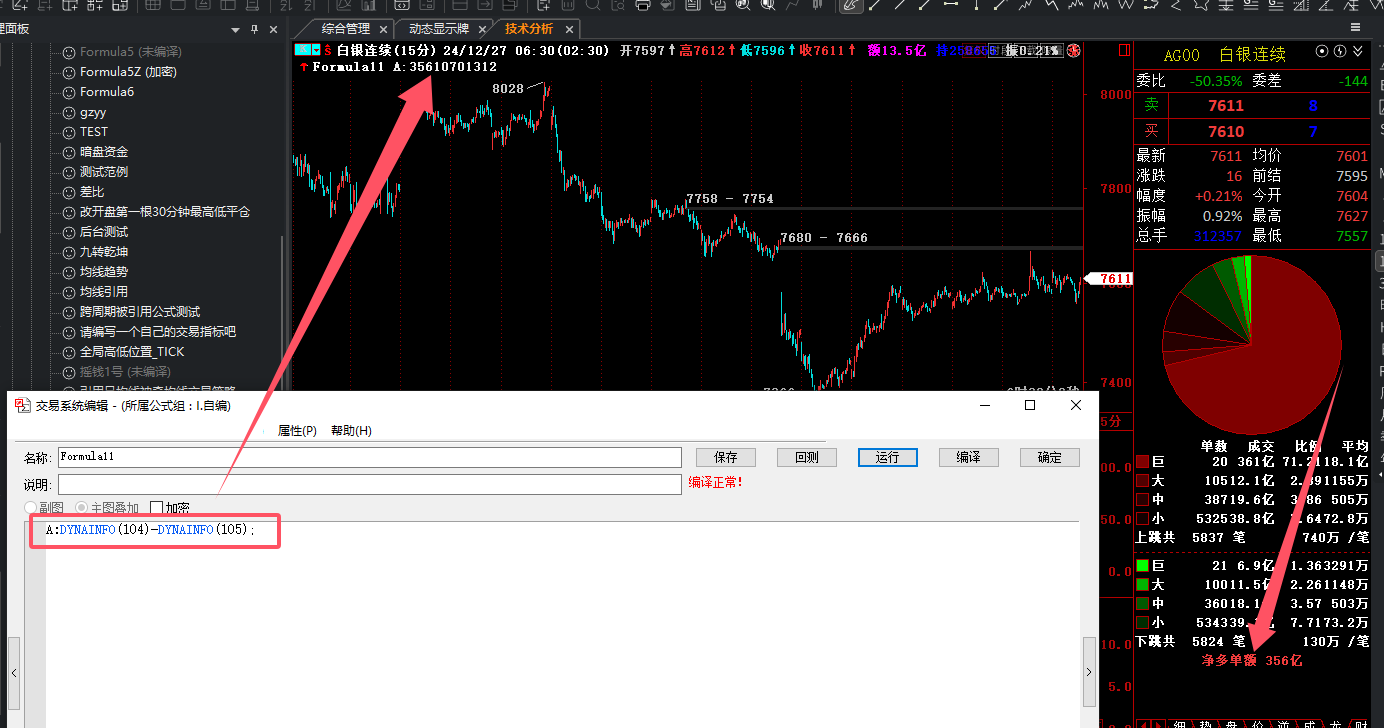Viewport: 1384px width, 728px height.
Task: Select Formula5Z (加密) in formula tree
Action: pos(128,72)
